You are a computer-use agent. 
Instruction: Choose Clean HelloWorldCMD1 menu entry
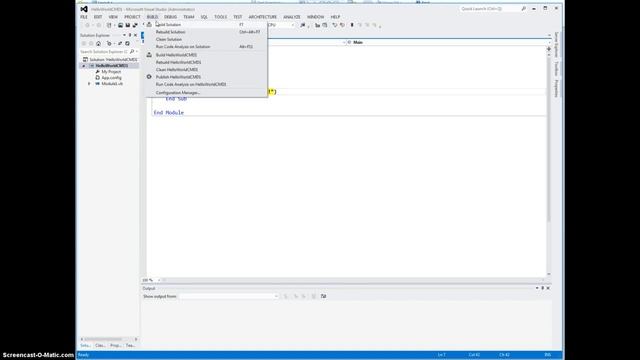point(206,69)
